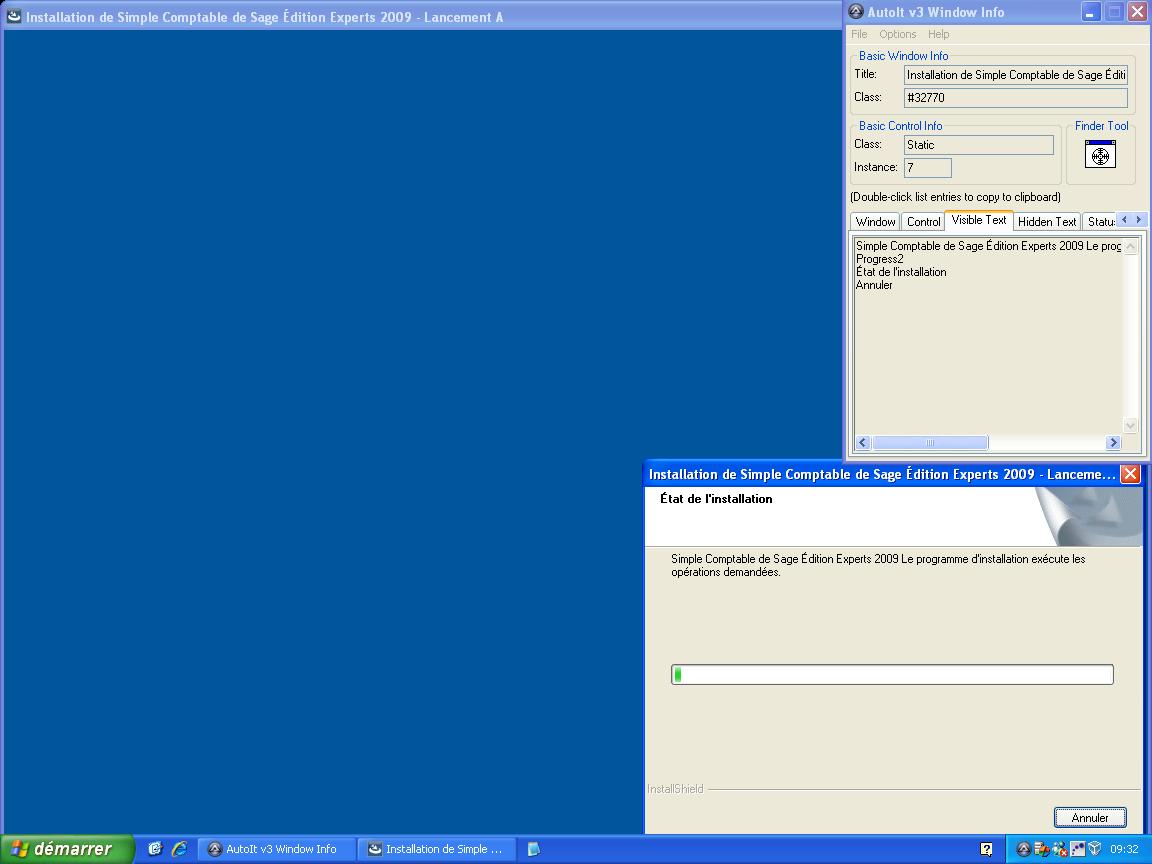Click the Instance field showing 7
Viewport: 1152px width, 864px height.
(927, 168)
